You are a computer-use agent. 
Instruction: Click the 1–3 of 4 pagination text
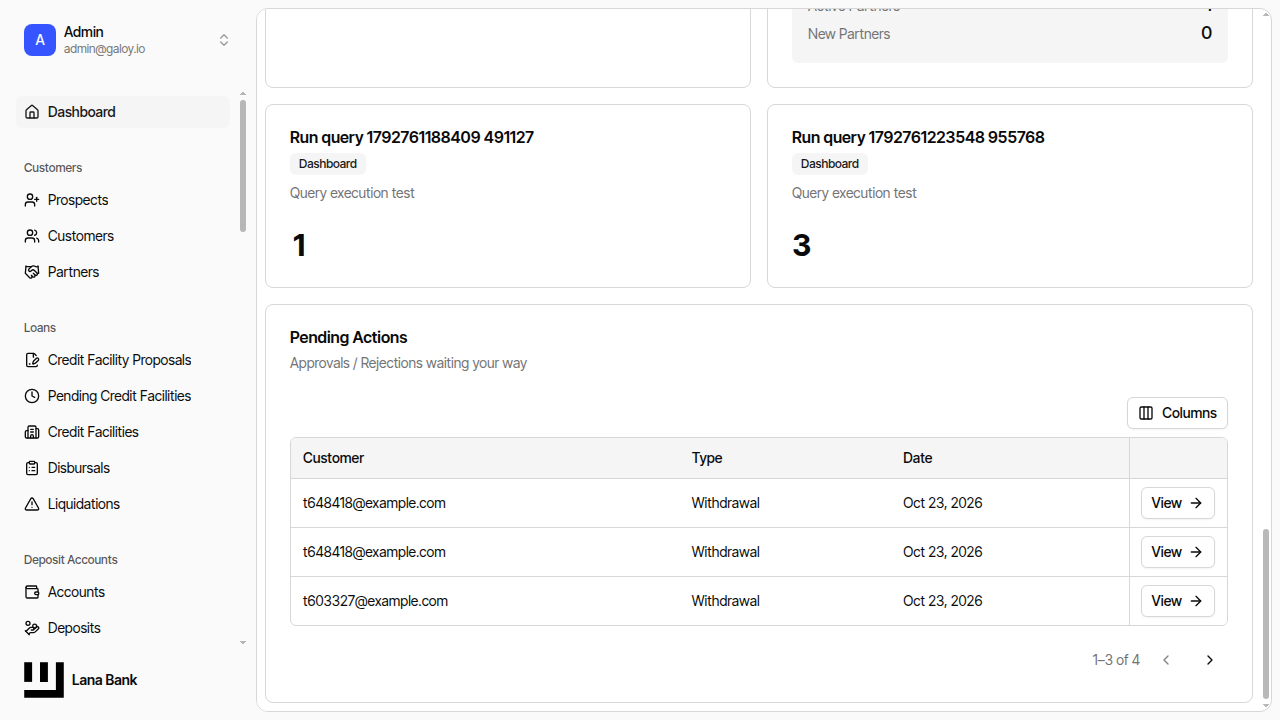1116,660
